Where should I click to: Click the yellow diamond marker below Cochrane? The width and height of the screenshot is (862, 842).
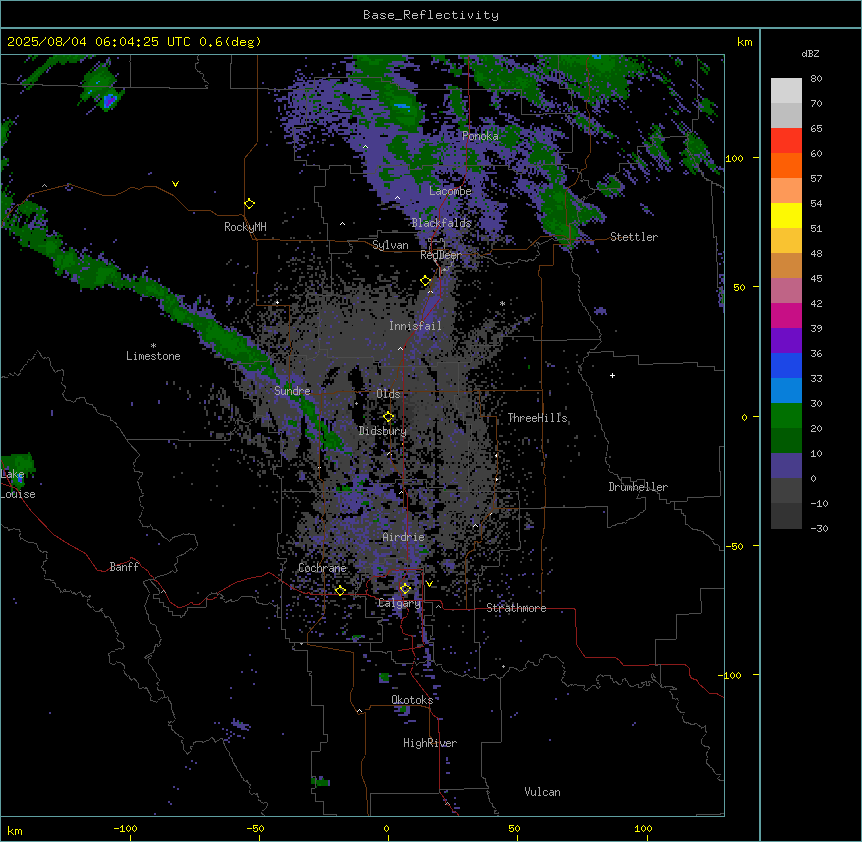click(x=340, y=590)
